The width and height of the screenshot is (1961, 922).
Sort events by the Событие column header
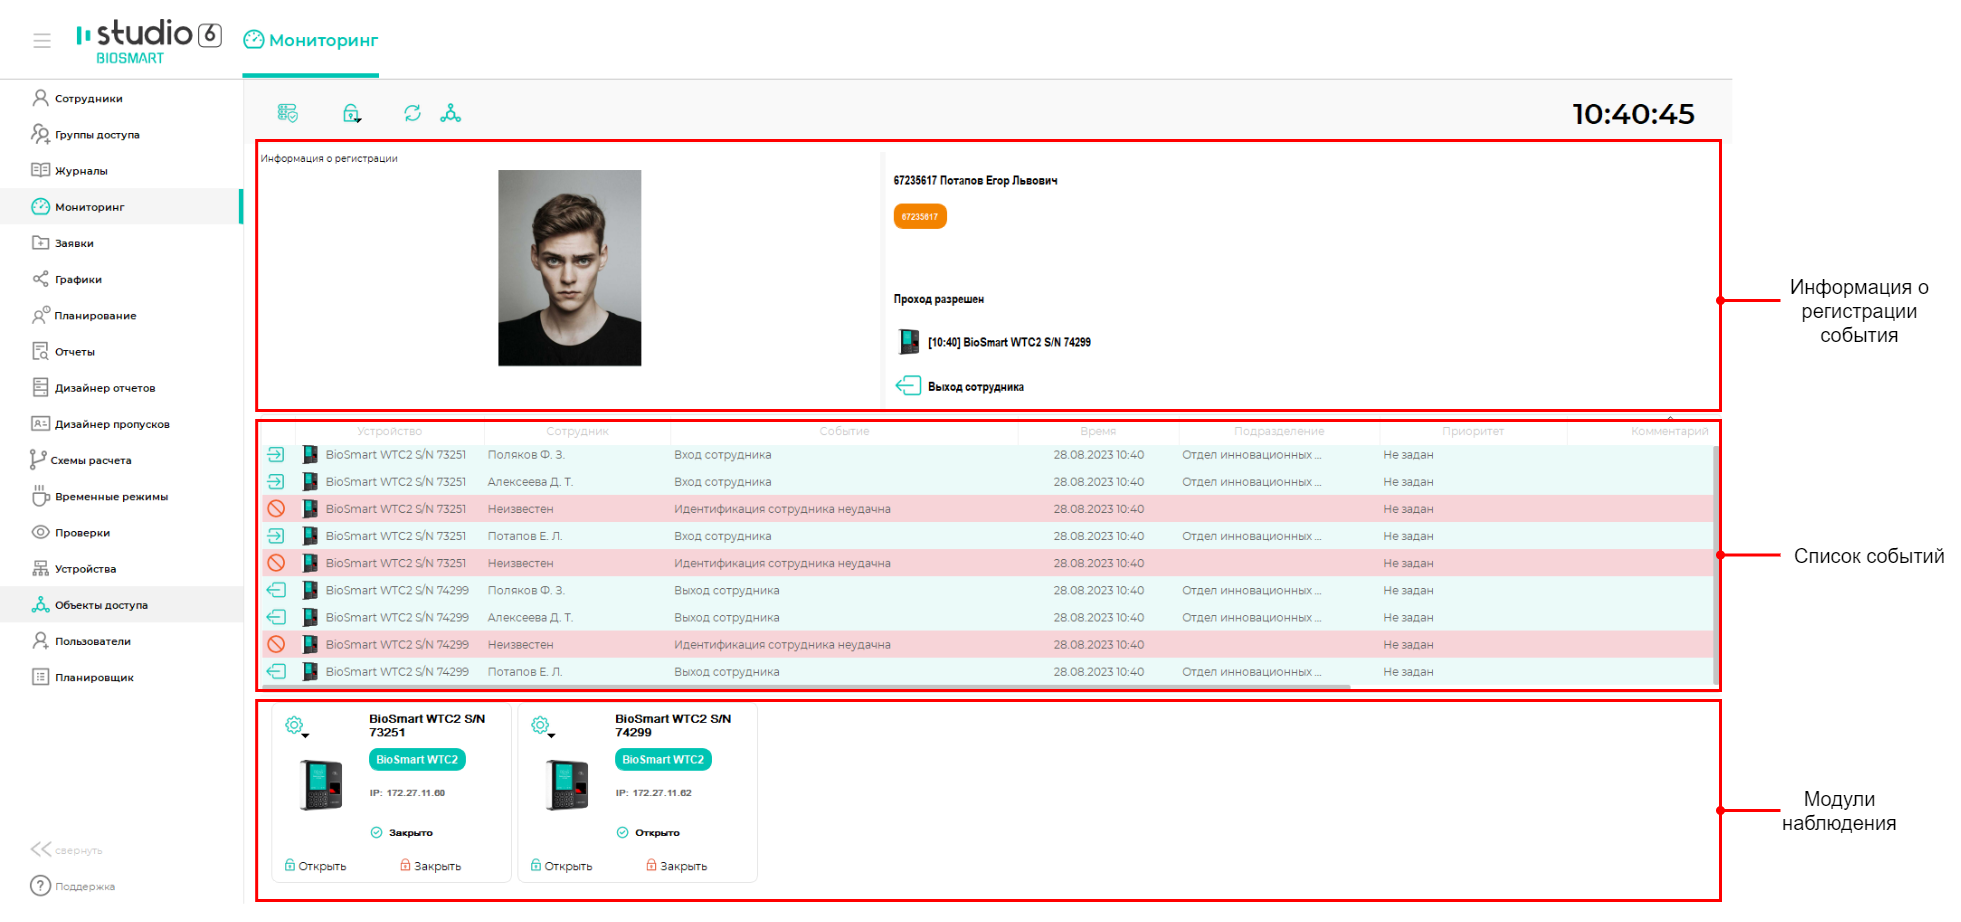point(844,431)
